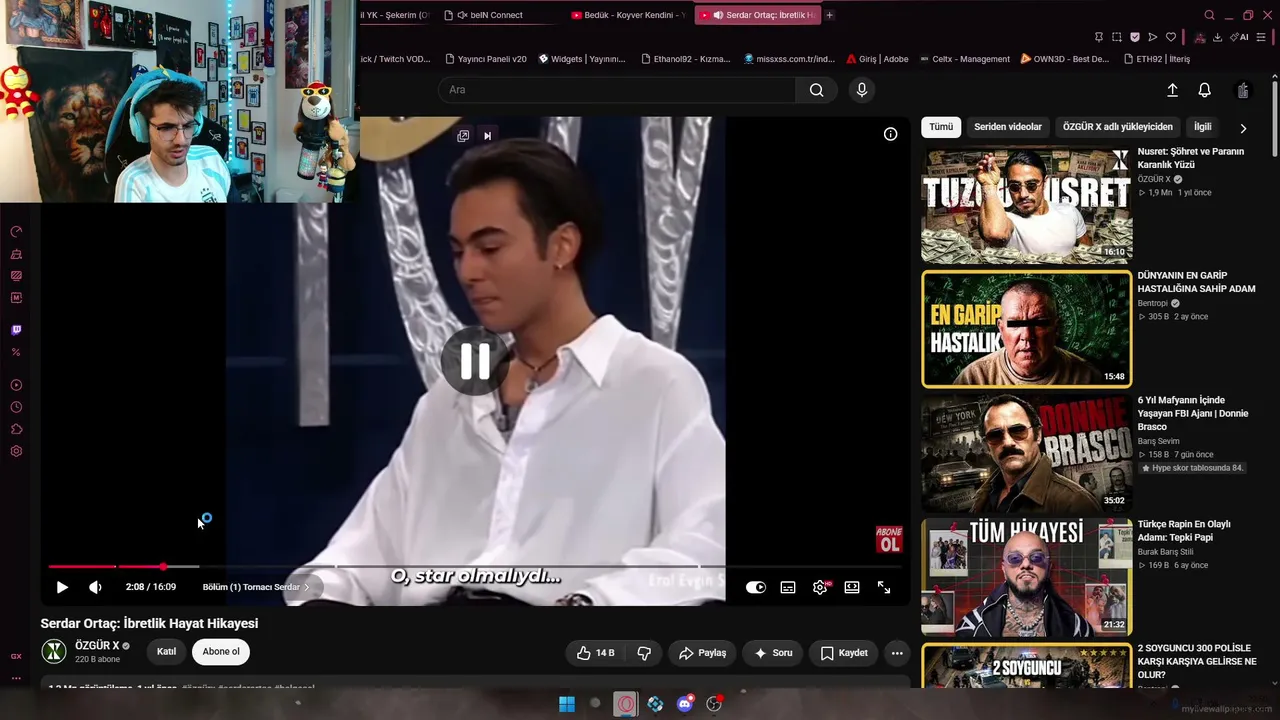Toggle subtitles on the video

pos(788,587)
